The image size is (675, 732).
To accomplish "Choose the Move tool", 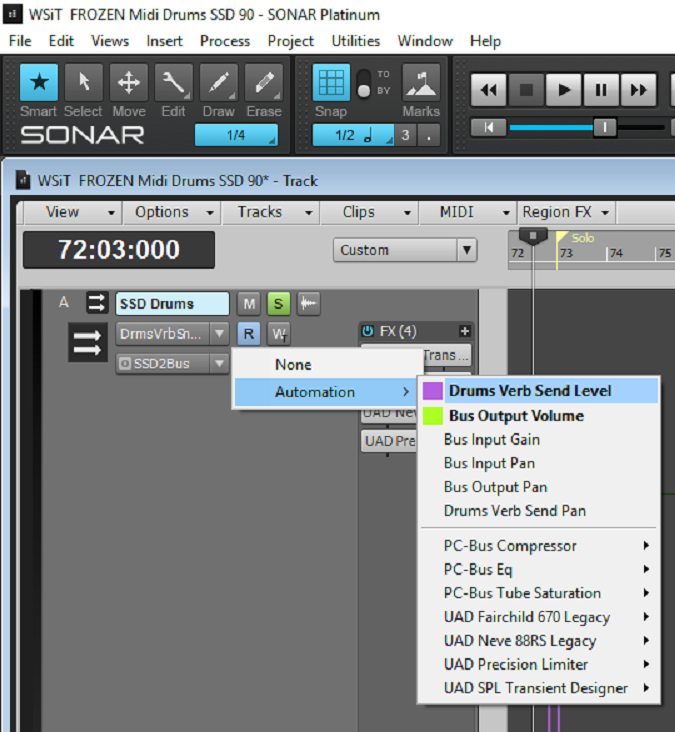I will [128, 83].
